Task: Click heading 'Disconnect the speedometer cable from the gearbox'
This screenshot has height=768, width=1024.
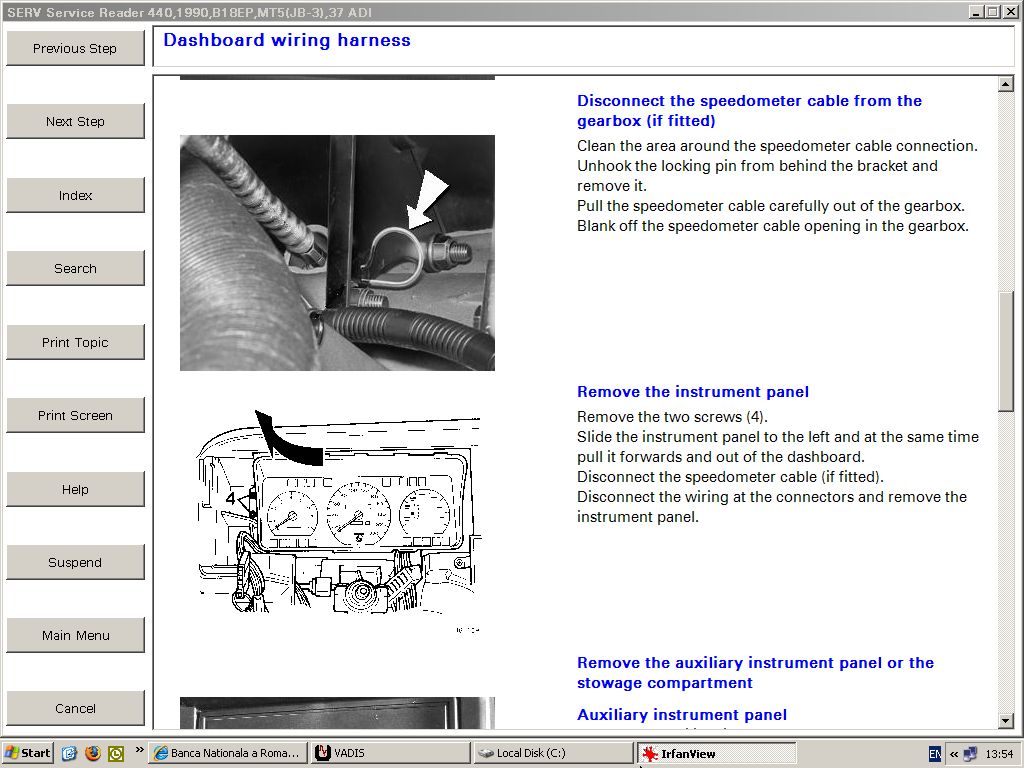Action: (749, 110)
